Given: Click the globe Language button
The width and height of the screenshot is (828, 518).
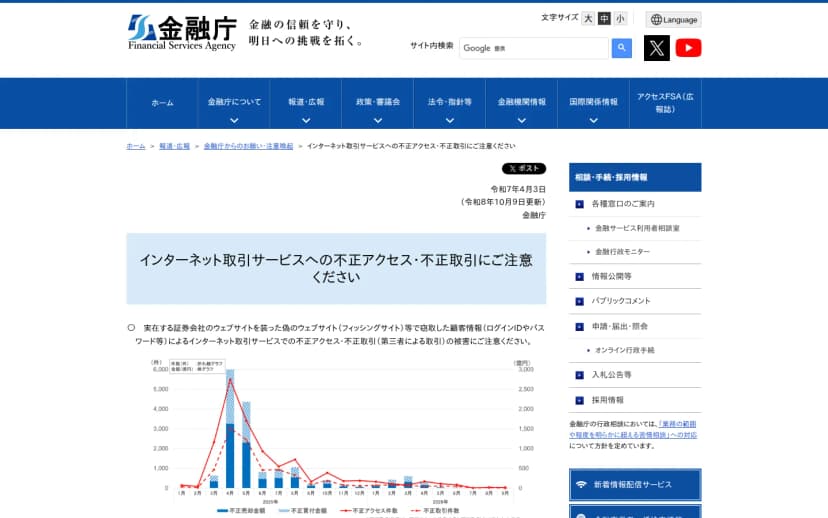Looking at the screenshot, I should [673, 20].
